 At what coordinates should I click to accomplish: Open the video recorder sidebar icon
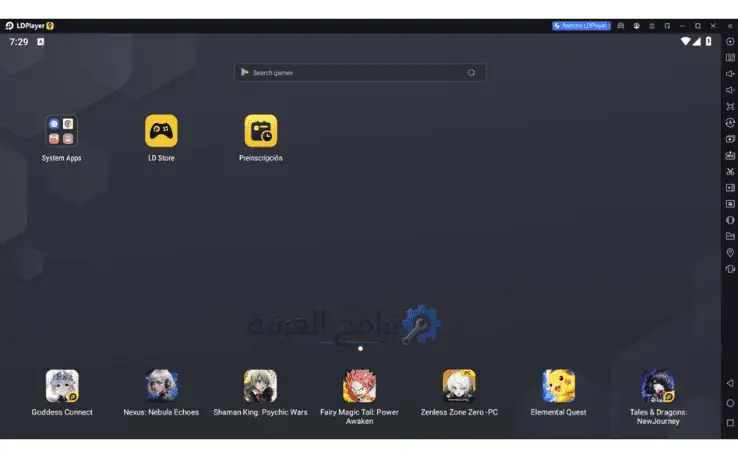(x=730, y=188)
